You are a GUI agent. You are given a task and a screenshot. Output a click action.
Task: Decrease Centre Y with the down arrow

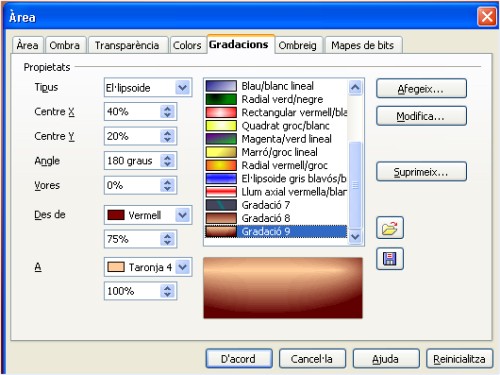click(167, 140)
